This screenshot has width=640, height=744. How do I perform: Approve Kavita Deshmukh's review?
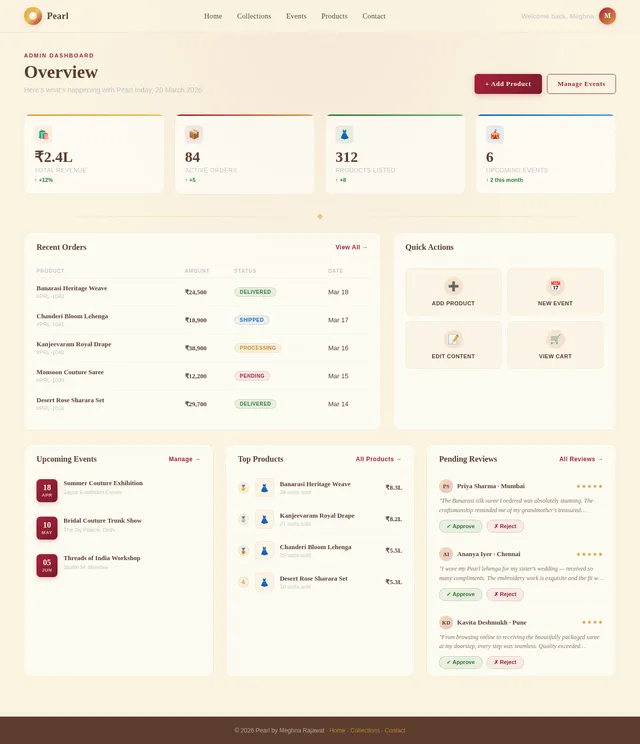tap(460, 662)
